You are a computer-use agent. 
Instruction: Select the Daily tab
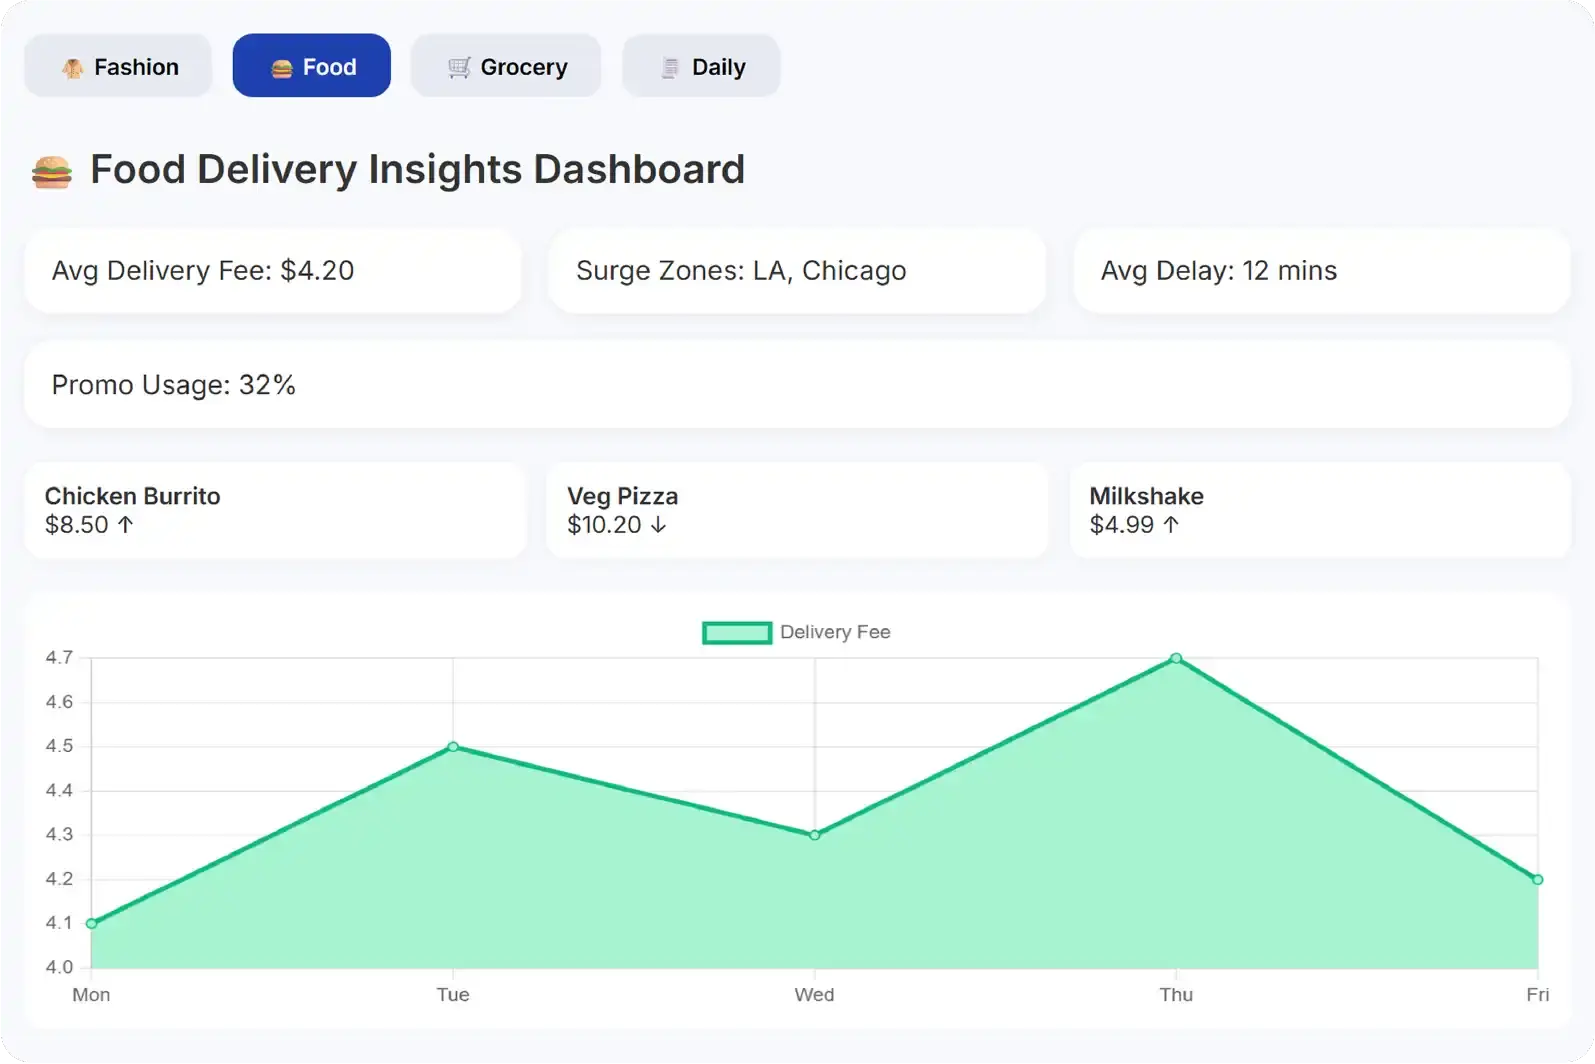click(701, 66)
